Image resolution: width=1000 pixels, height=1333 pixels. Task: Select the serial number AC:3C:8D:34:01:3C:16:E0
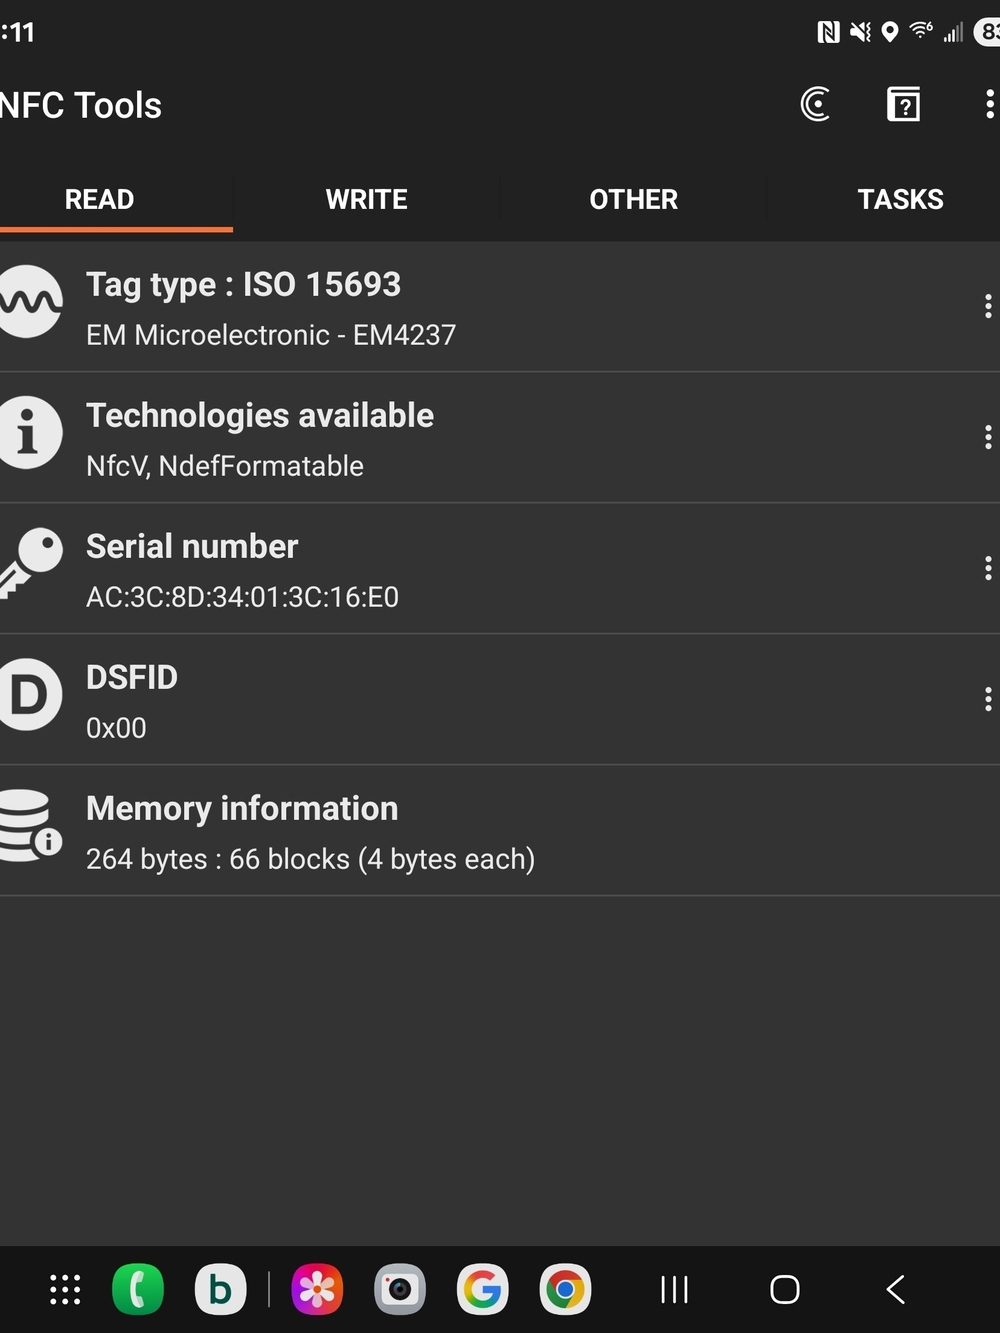tap(242, 597)
